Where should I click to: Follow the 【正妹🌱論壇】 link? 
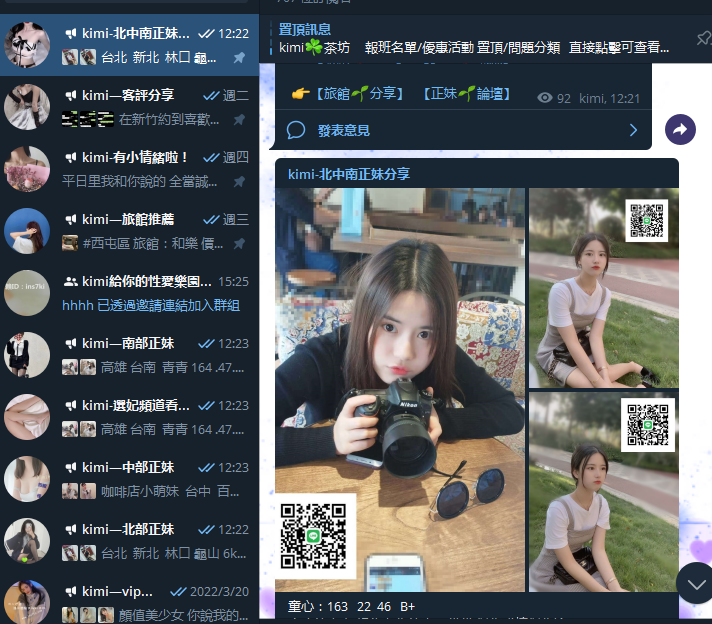[466, 94]
